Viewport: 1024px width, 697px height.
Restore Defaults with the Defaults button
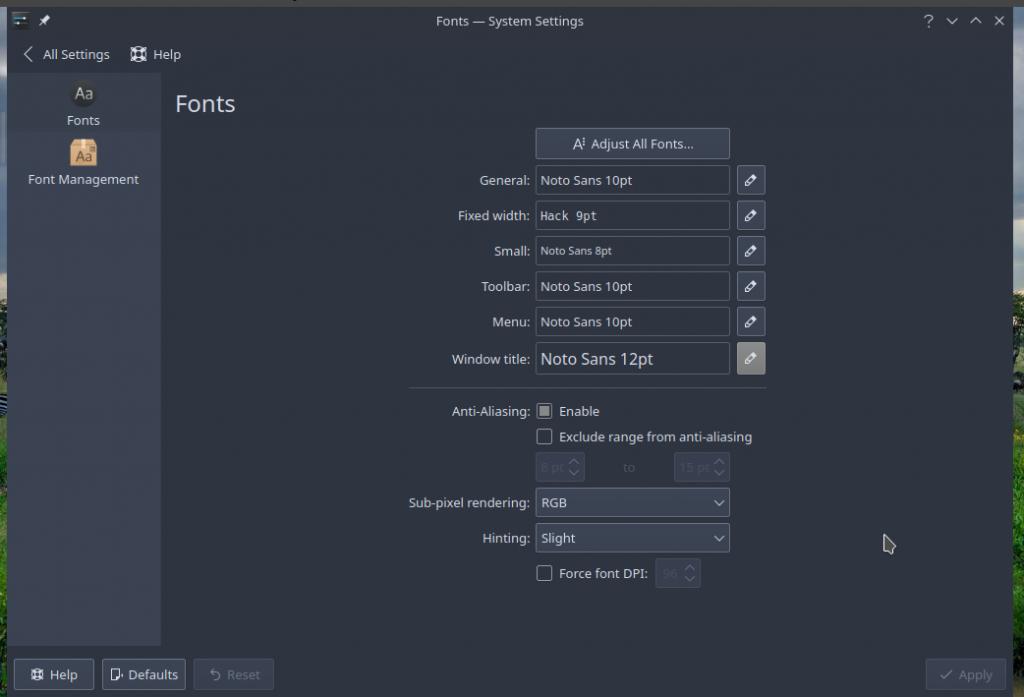144,674
